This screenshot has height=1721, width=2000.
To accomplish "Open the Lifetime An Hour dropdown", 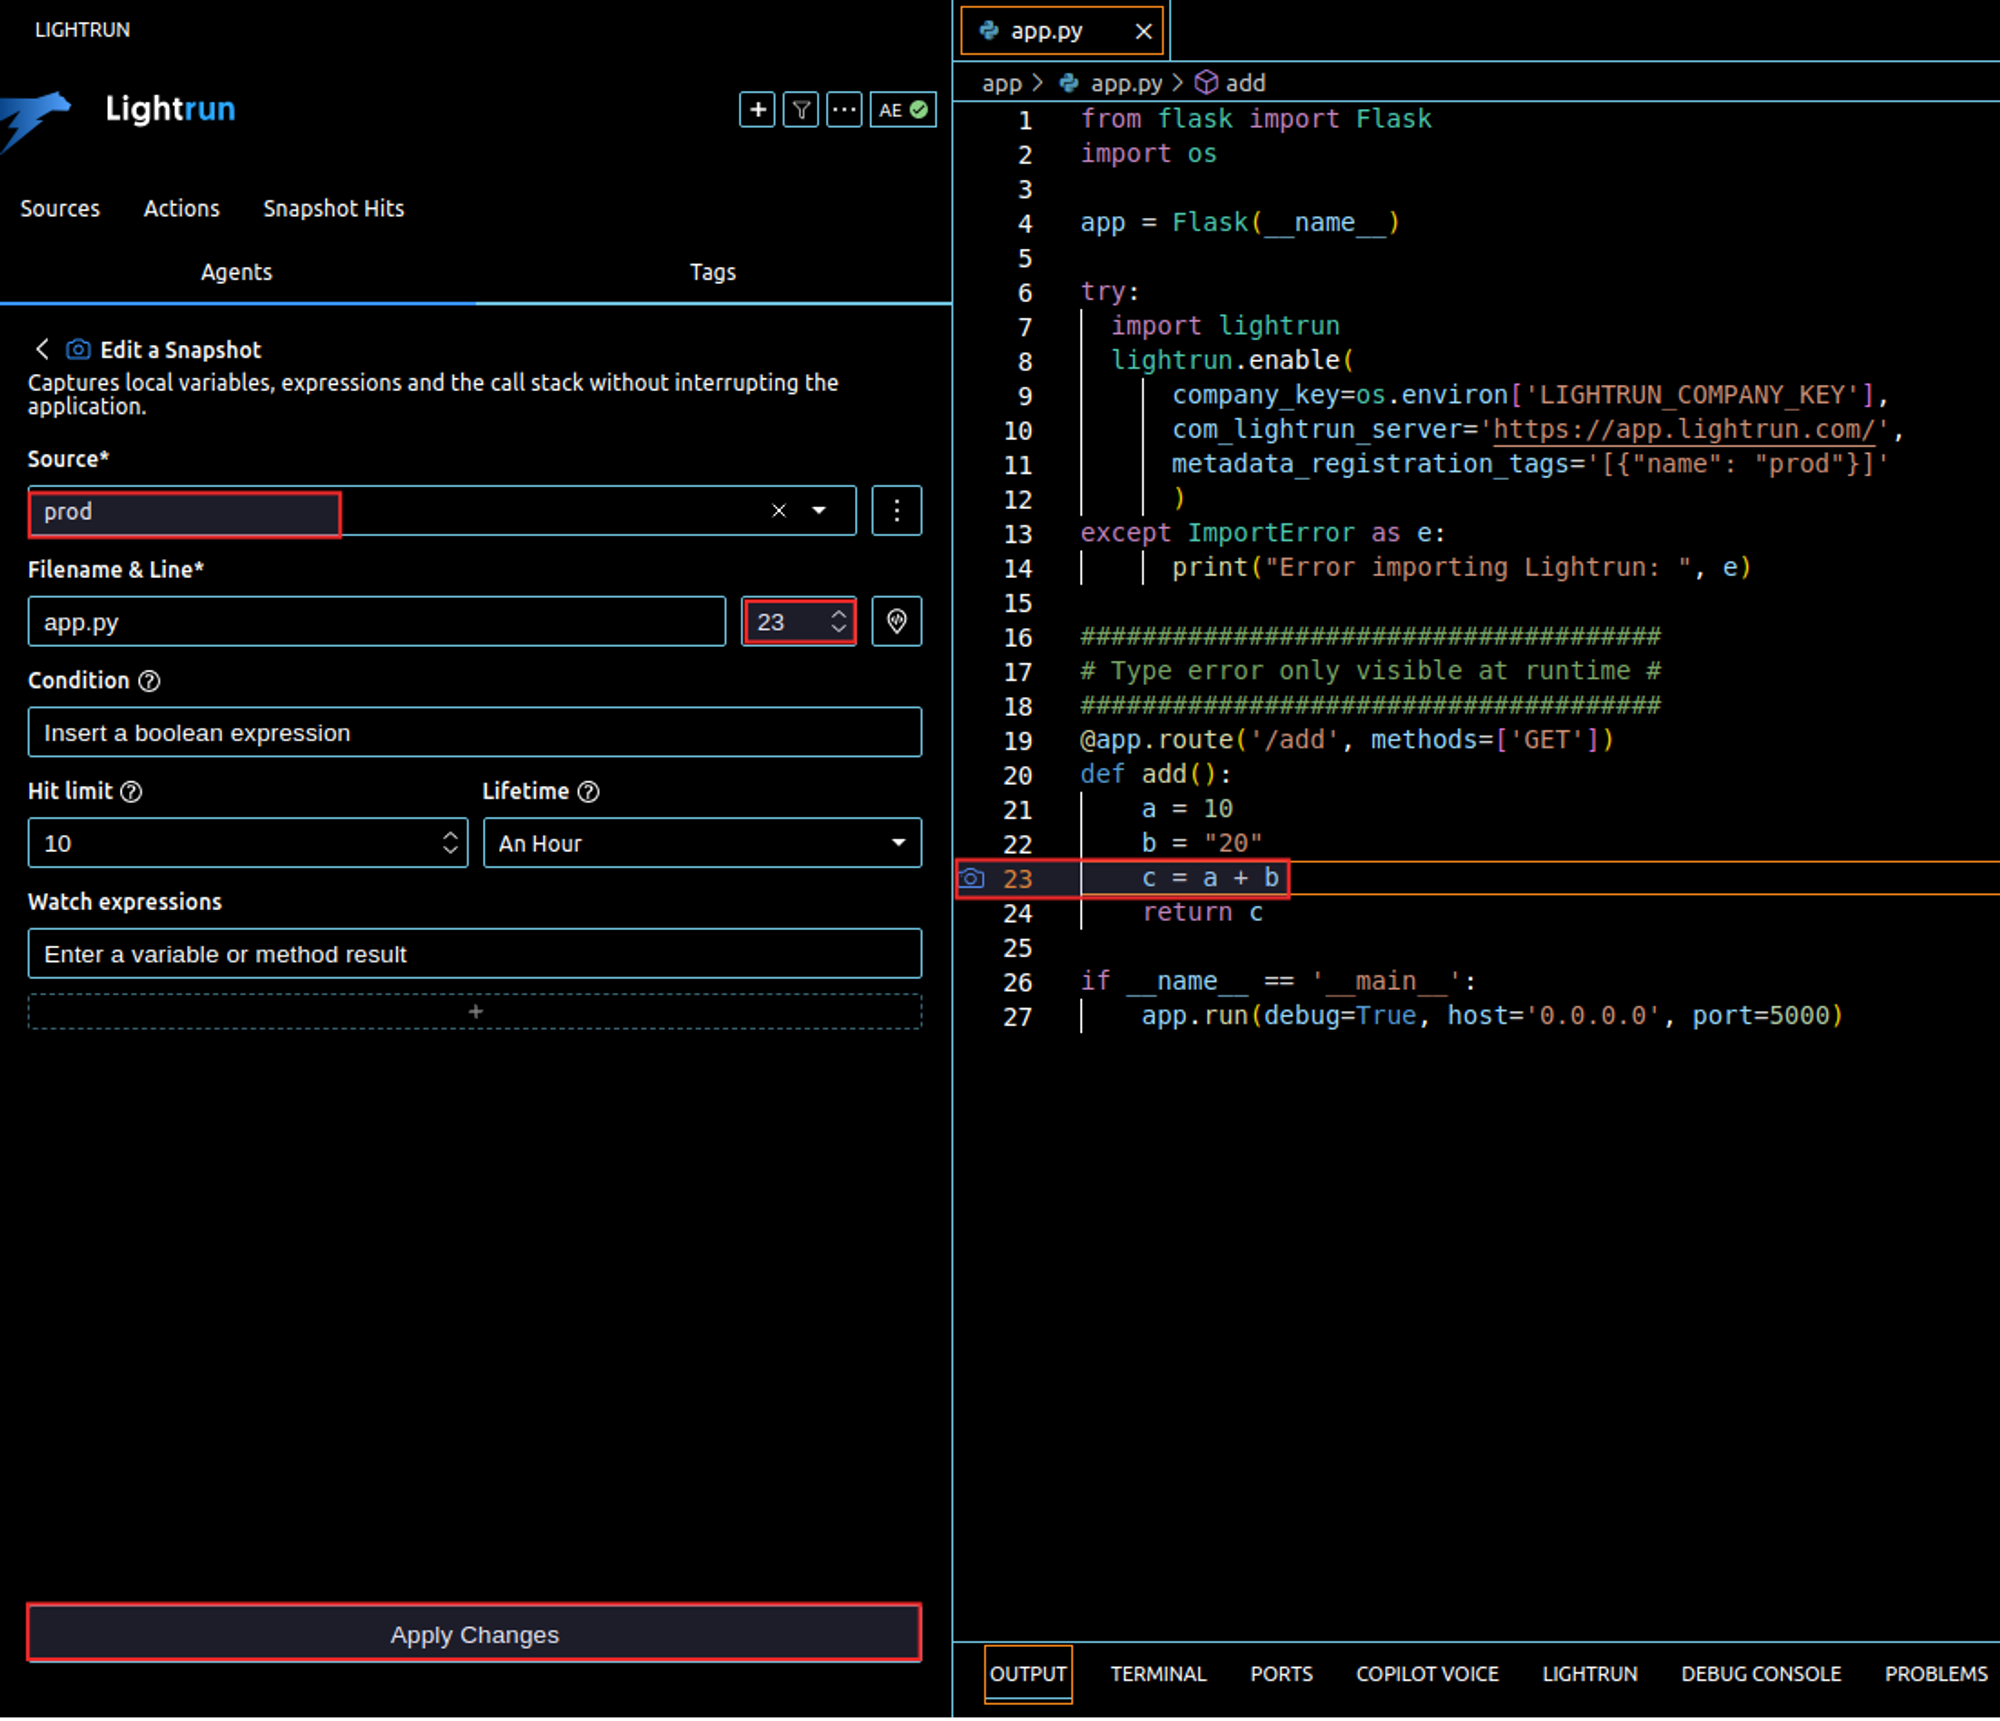I will coord(701,843).
